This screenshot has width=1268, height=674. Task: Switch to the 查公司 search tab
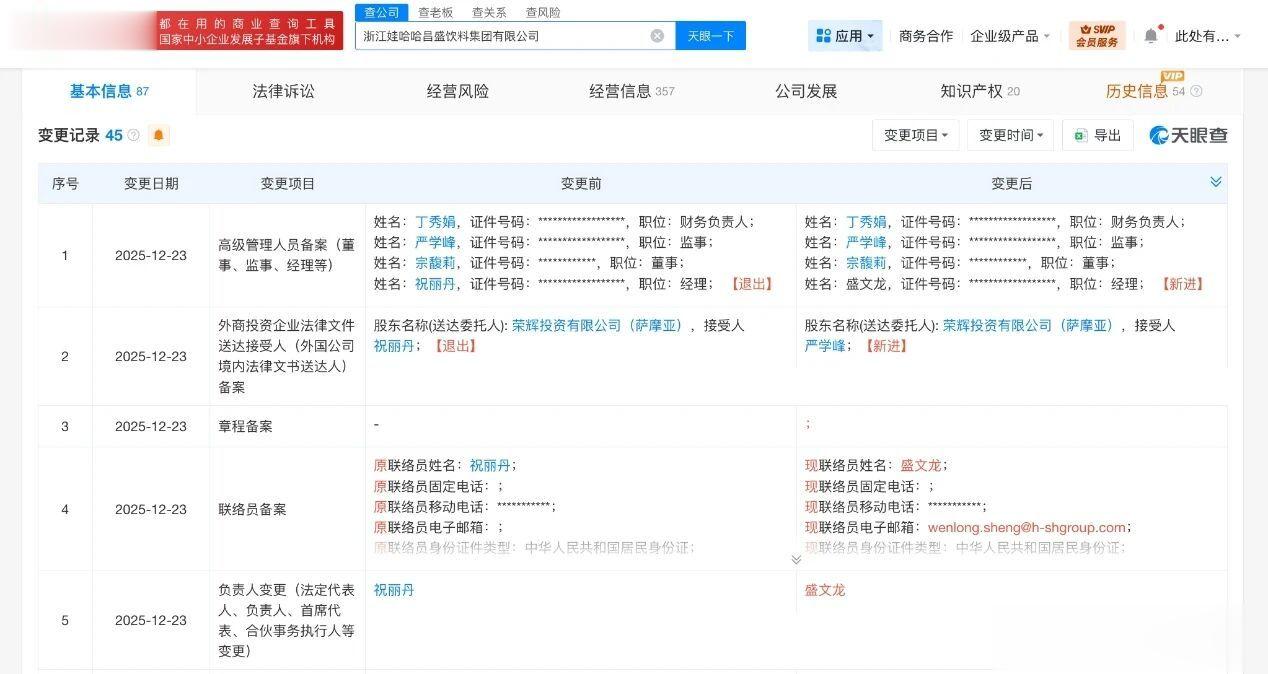tap(381, 12)
